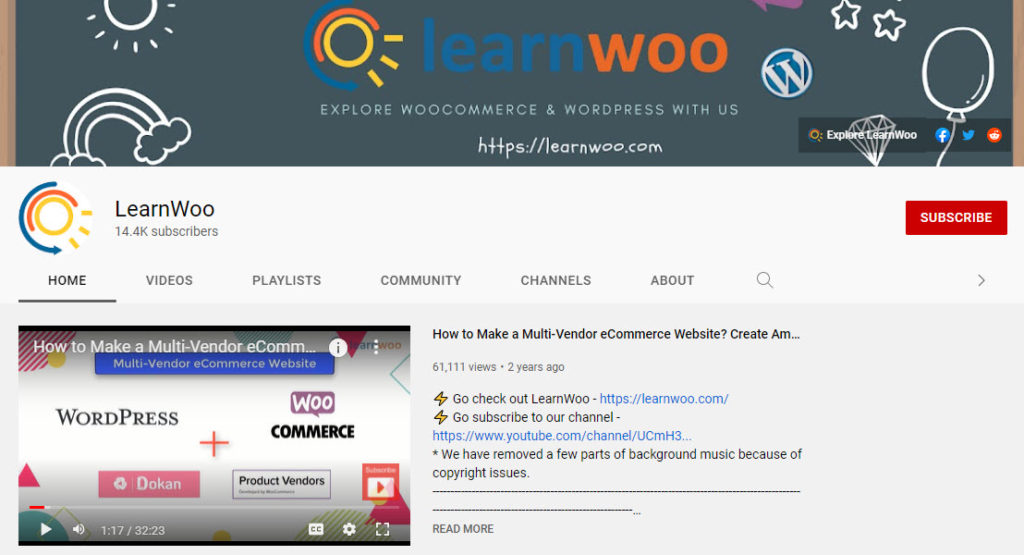Open the video player three-dot menu

376,347
